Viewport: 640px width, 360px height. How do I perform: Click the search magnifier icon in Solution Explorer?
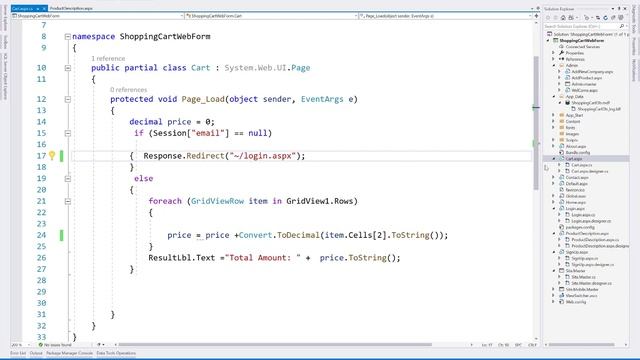[622, 27]
